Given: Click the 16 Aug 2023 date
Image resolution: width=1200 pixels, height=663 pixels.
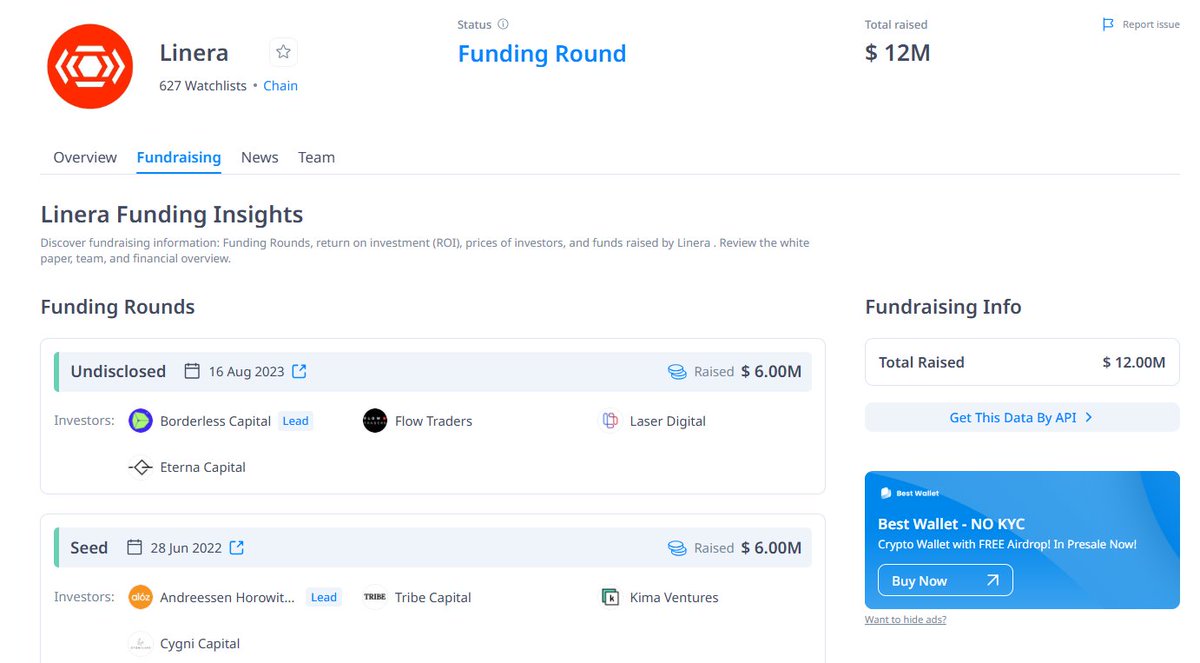Looking at the screenshot, I should pos(247,371).
